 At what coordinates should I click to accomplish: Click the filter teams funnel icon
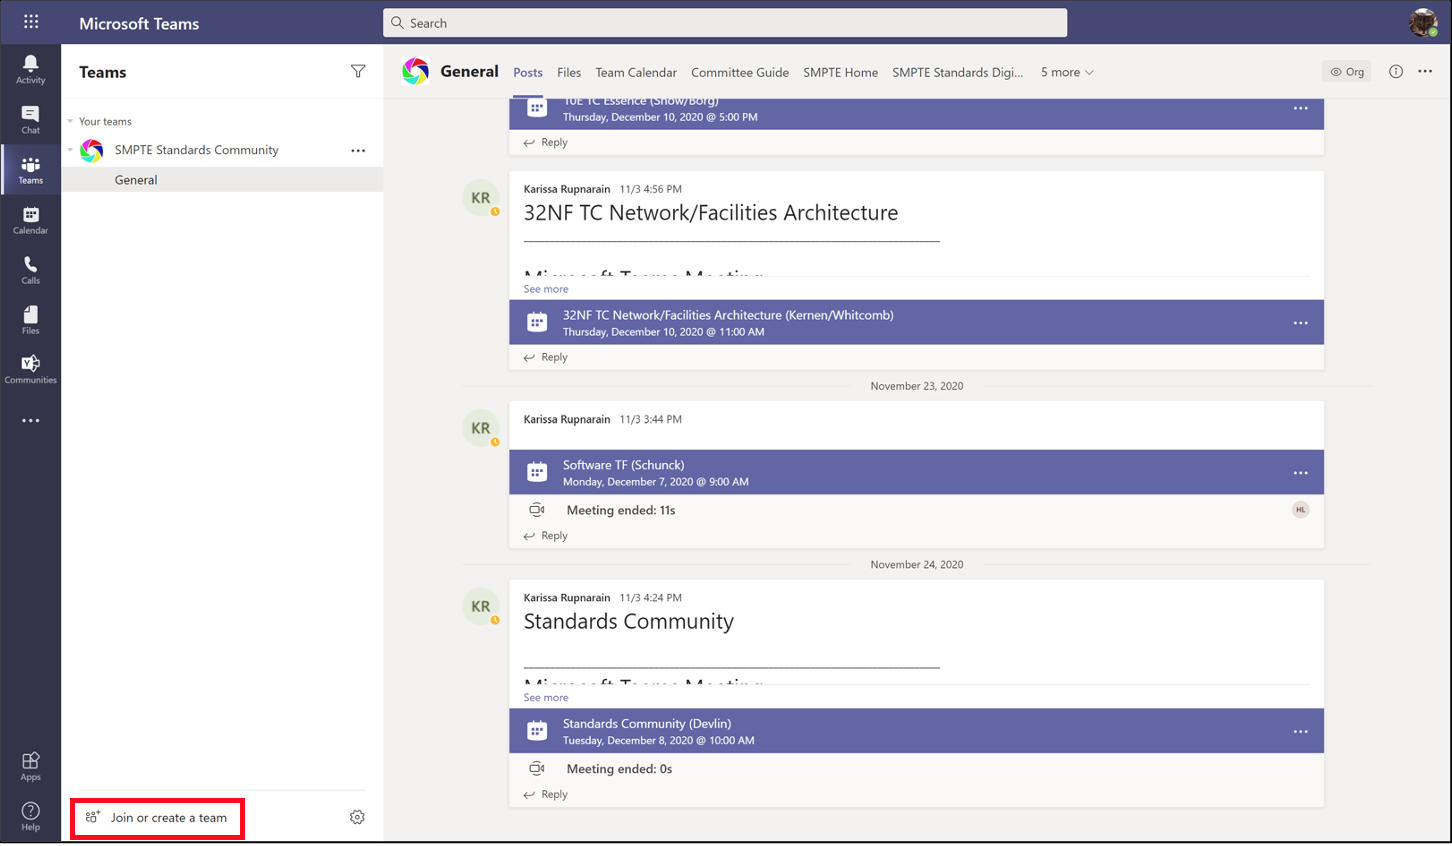coord(358,71)
